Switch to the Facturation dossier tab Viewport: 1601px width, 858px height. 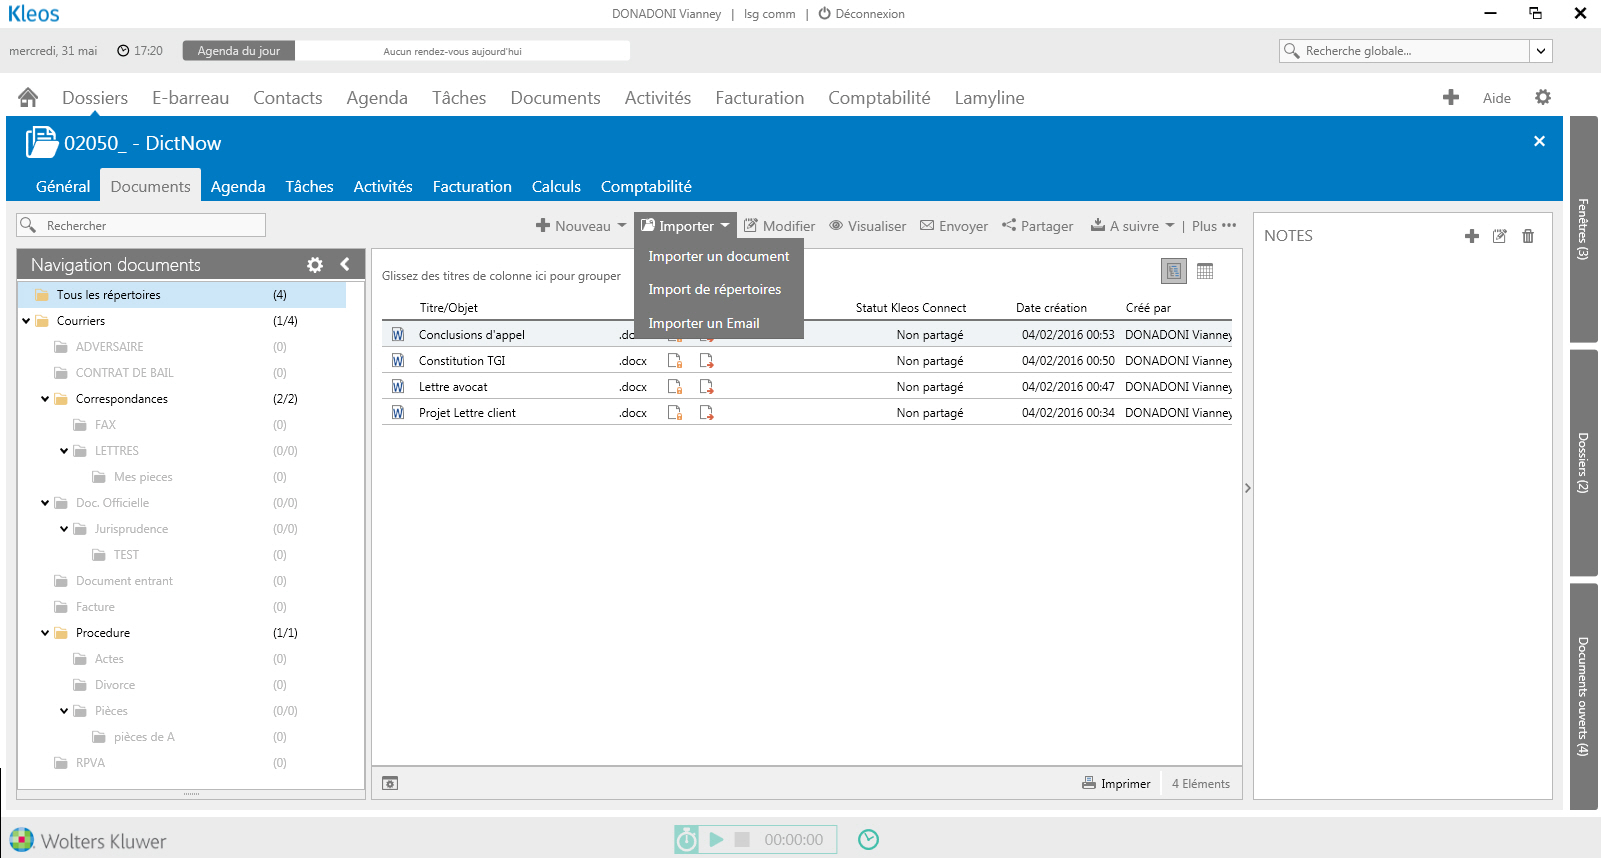tap(471, 187)
